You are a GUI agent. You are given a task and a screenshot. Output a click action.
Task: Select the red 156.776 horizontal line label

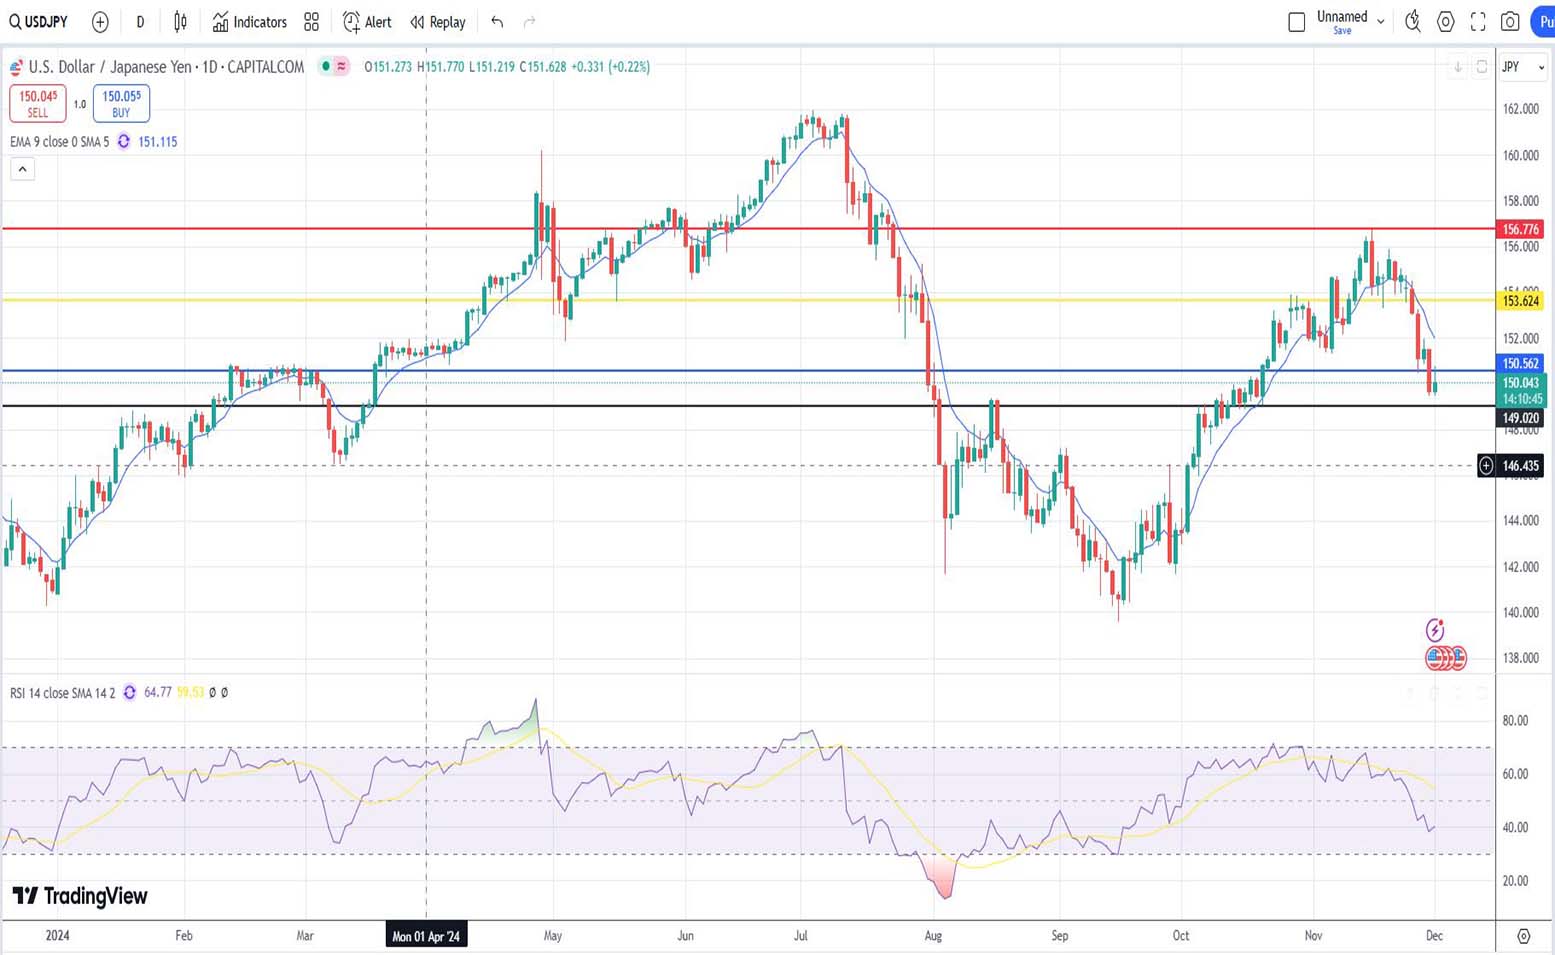point(1519,230)
